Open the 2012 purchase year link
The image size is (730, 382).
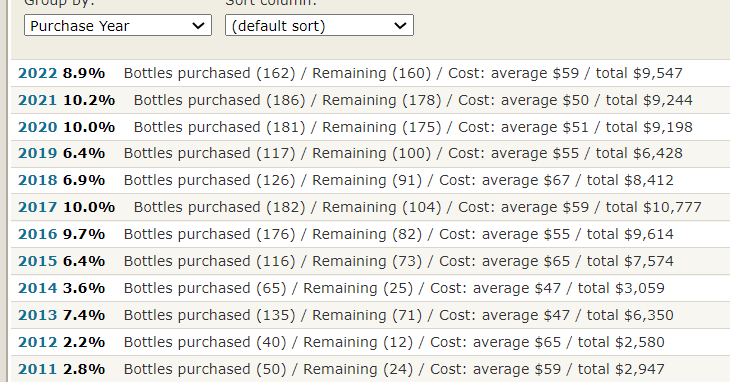pos(38,342)
